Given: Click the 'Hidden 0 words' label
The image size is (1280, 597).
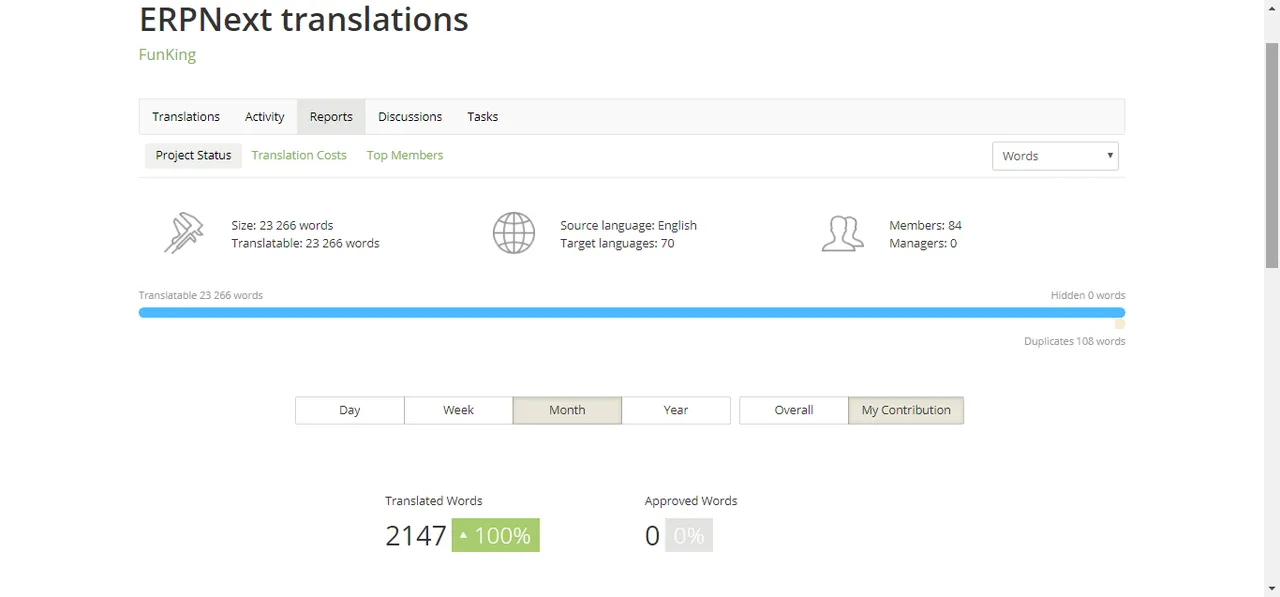Looking at the screenshot, I should point(1088,295).
